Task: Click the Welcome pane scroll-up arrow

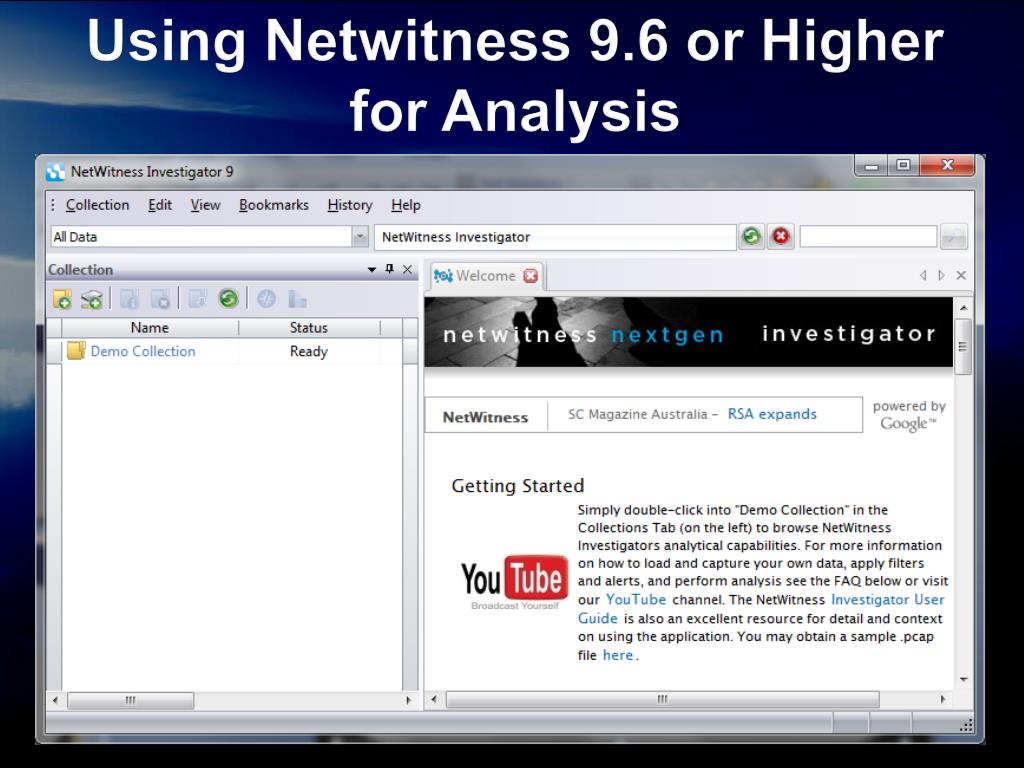Action: click(963, 307)
